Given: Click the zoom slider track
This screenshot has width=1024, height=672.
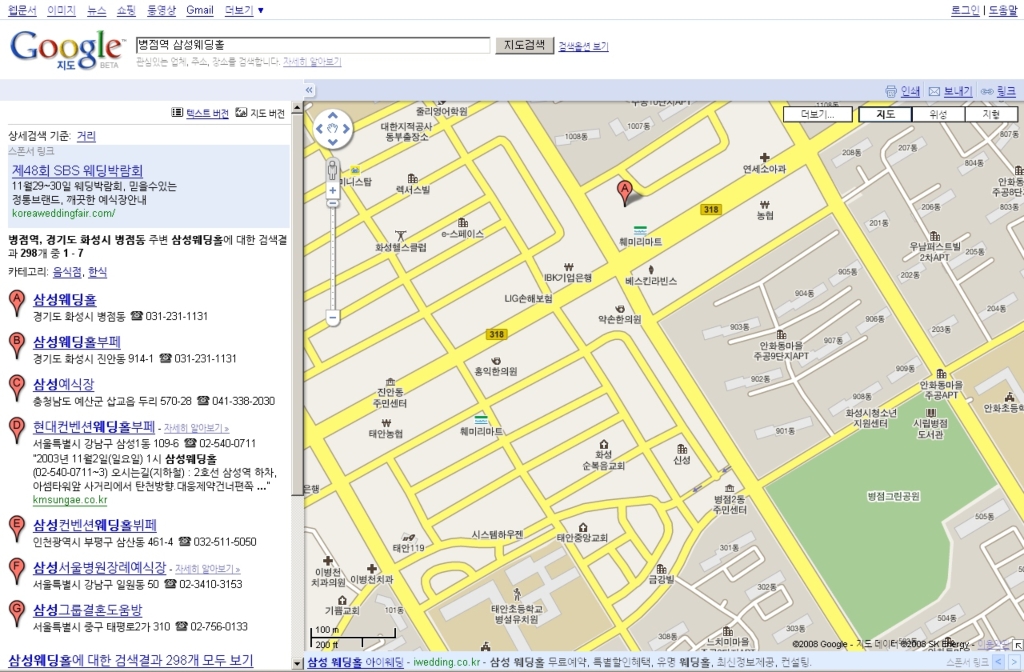Looking at the screenshot, I should [x=332, y=261].
